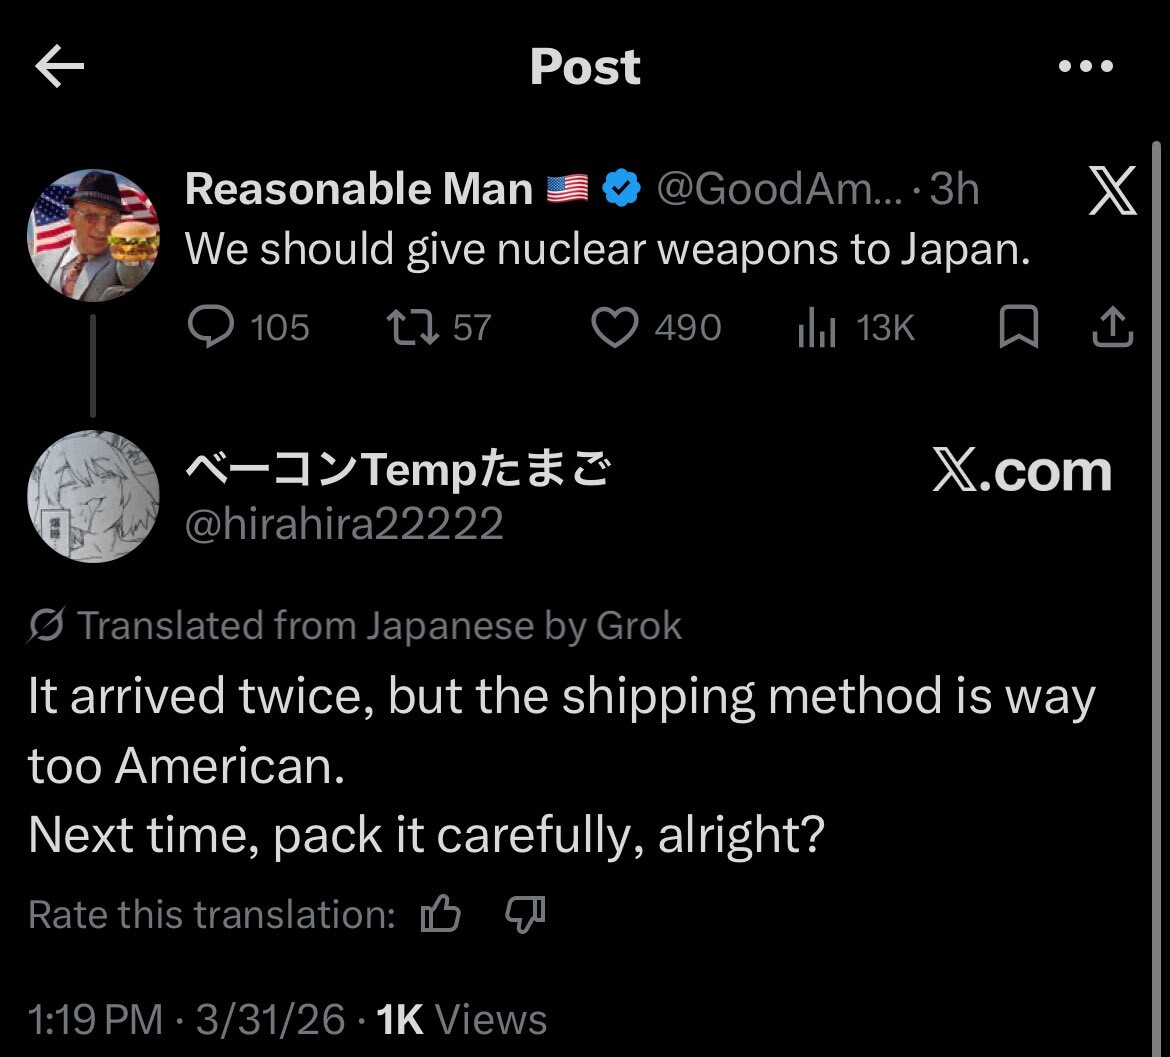Click the verified badge next to Reasonable Man

click(x=620, y=187)
